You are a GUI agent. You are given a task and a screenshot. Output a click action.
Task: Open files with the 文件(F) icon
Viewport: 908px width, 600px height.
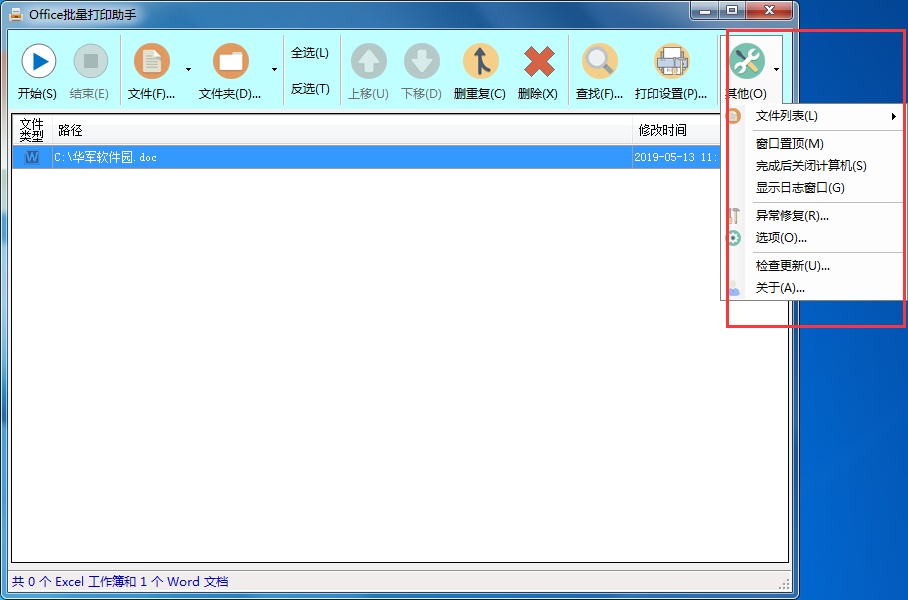pyautogui.click(x=151, y=62)
